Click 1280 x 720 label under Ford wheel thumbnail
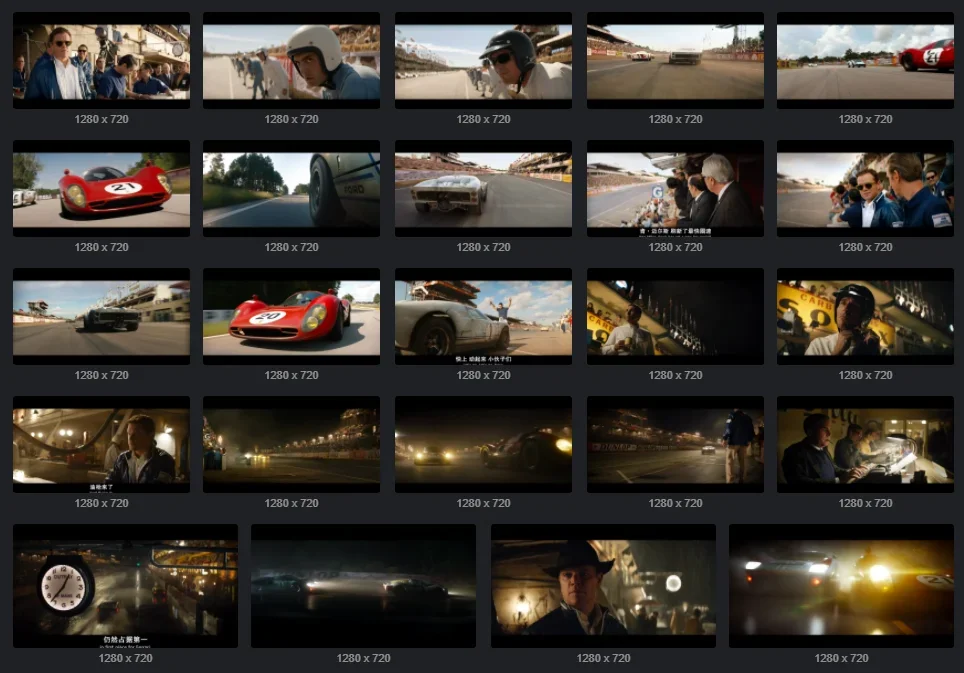This screenshot has width=964, height=673. tap(291, 247)
